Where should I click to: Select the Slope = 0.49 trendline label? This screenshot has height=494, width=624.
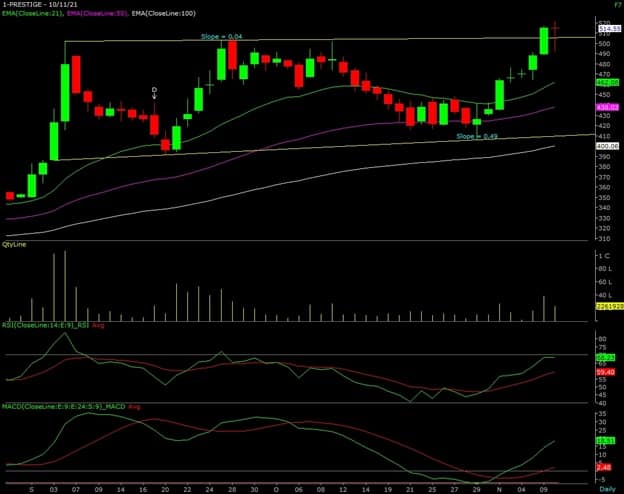point(478,135)
